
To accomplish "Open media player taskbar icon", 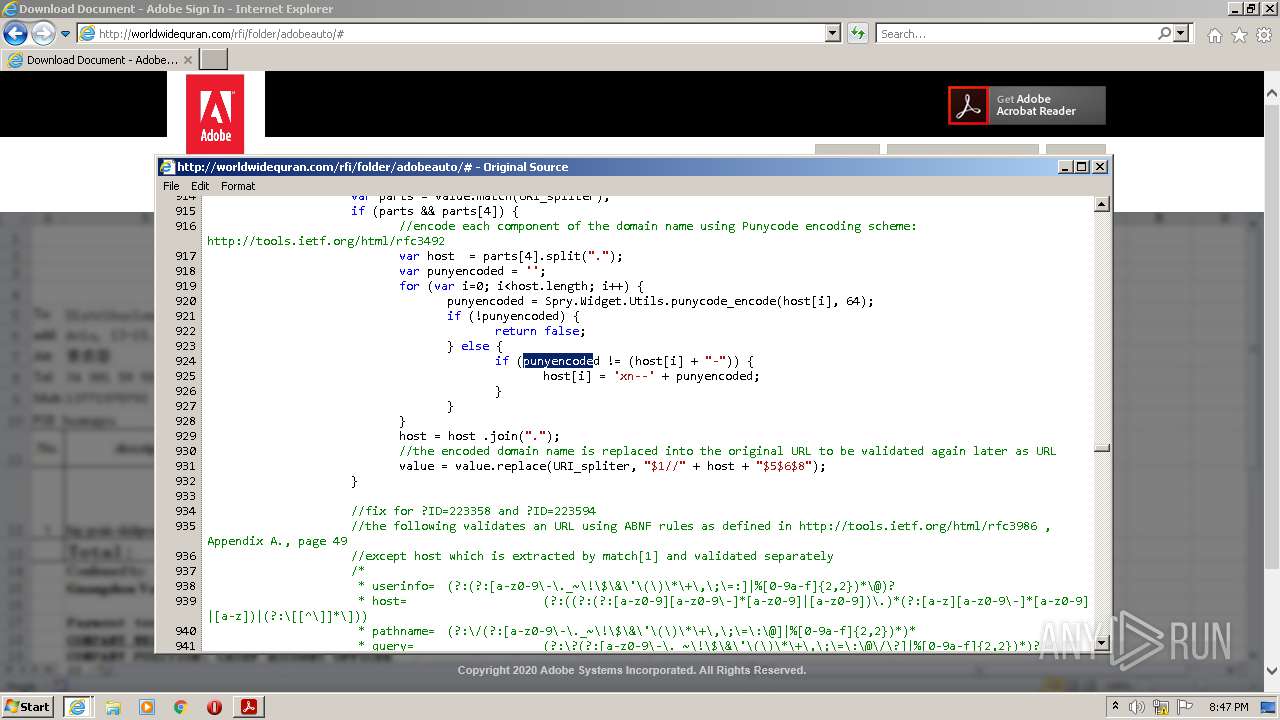I will [146, 706].
